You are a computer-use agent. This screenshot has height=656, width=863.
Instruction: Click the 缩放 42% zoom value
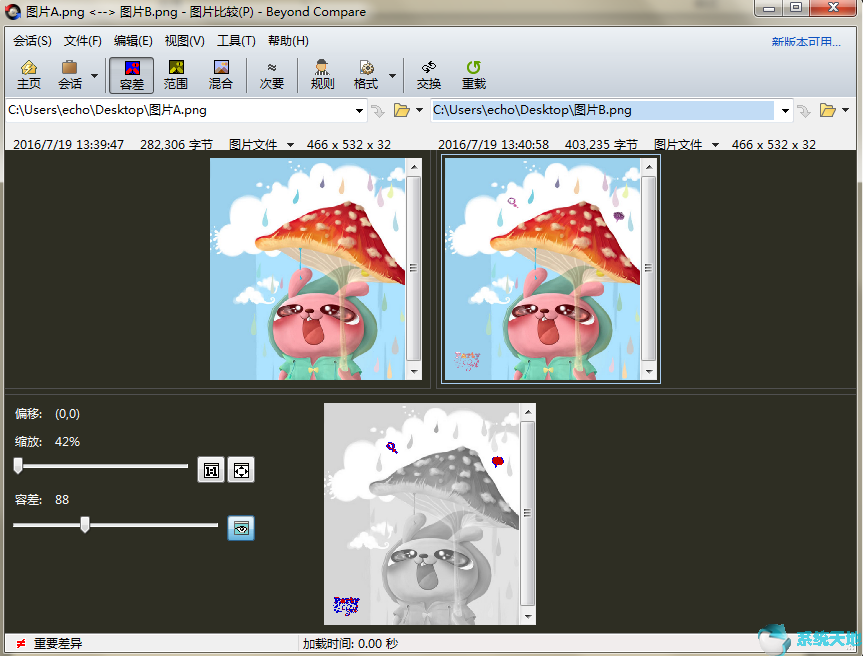click(67, 442)
